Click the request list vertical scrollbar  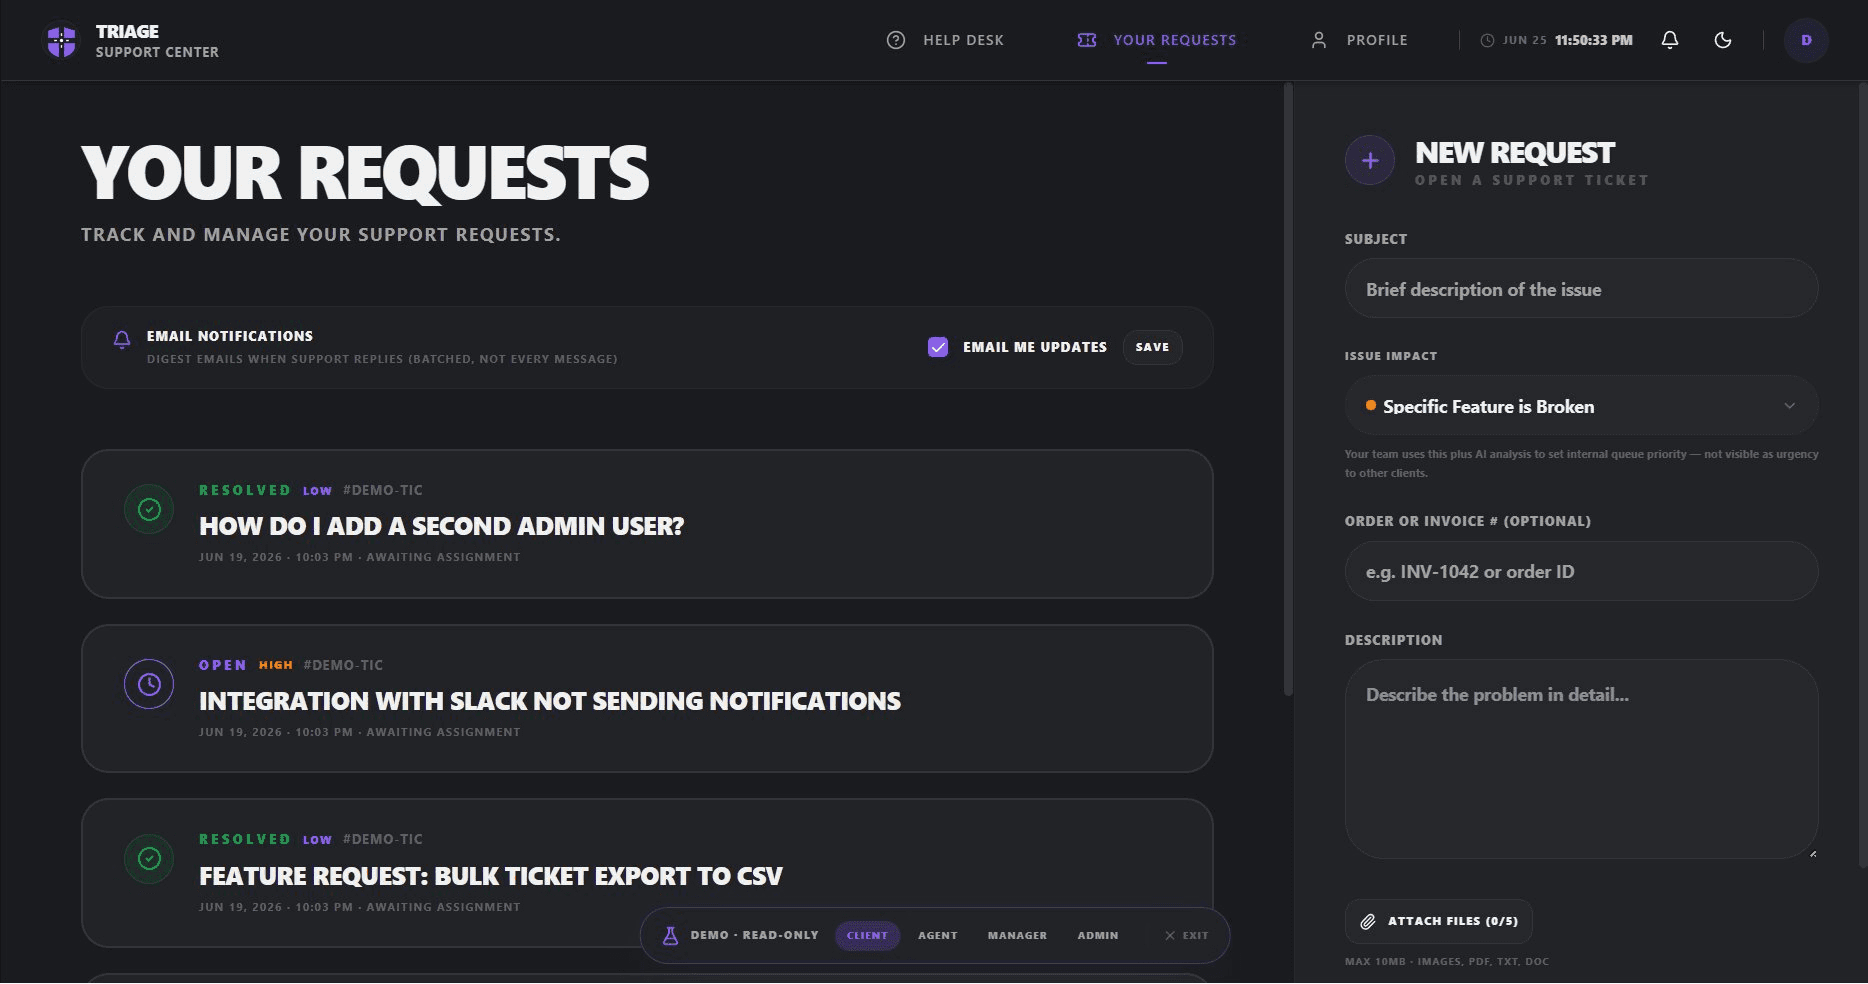[1288, 390]
